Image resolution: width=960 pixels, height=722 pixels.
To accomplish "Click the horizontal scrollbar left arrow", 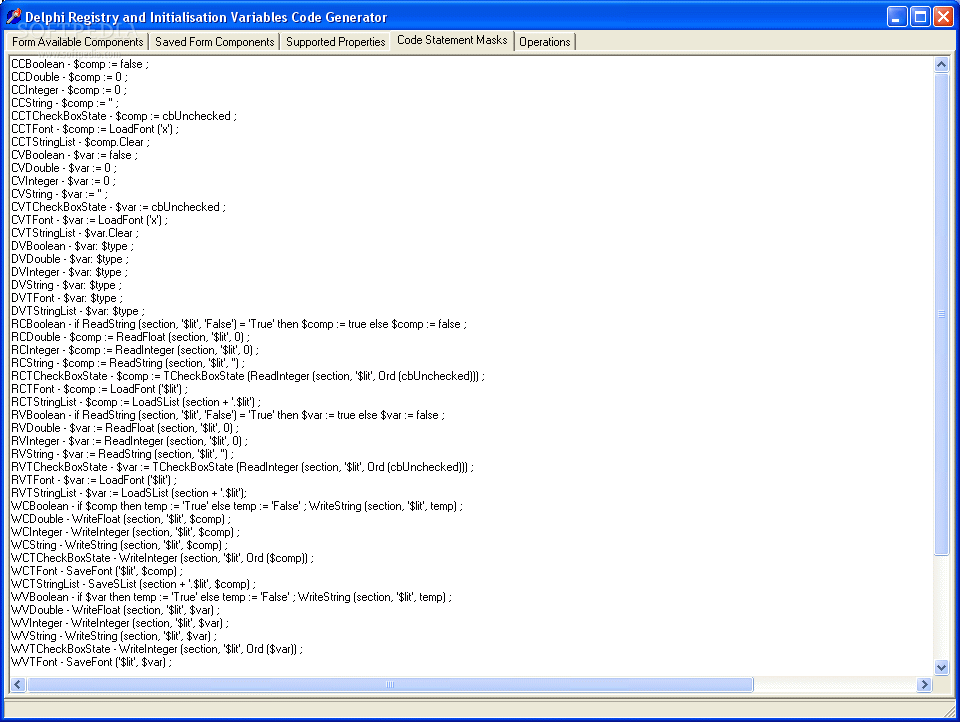I will (x=18, y=684).
